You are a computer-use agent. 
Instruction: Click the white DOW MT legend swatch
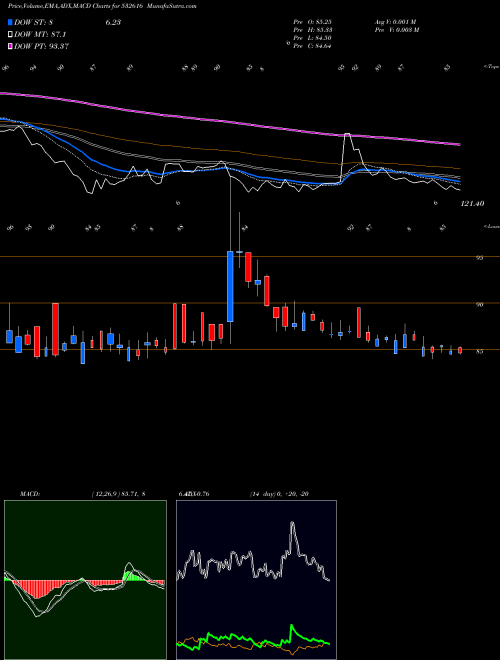(x=11, y=35)
